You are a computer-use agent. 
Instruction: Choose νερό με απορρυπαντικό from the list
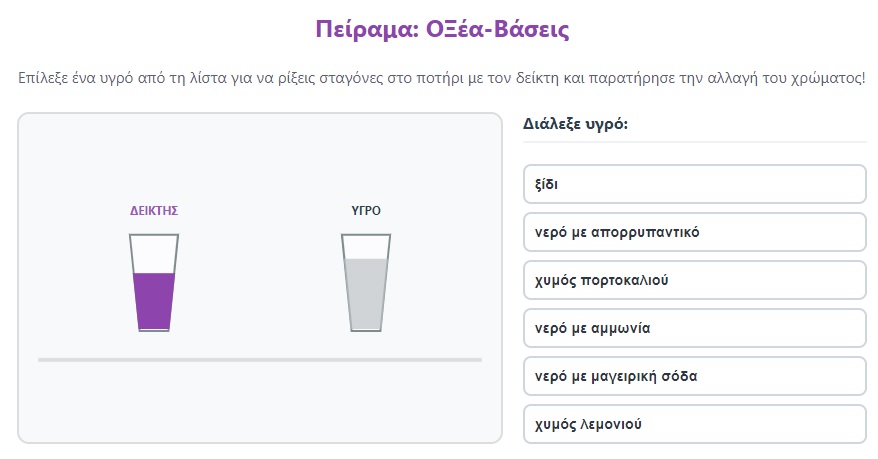point(694,232)
